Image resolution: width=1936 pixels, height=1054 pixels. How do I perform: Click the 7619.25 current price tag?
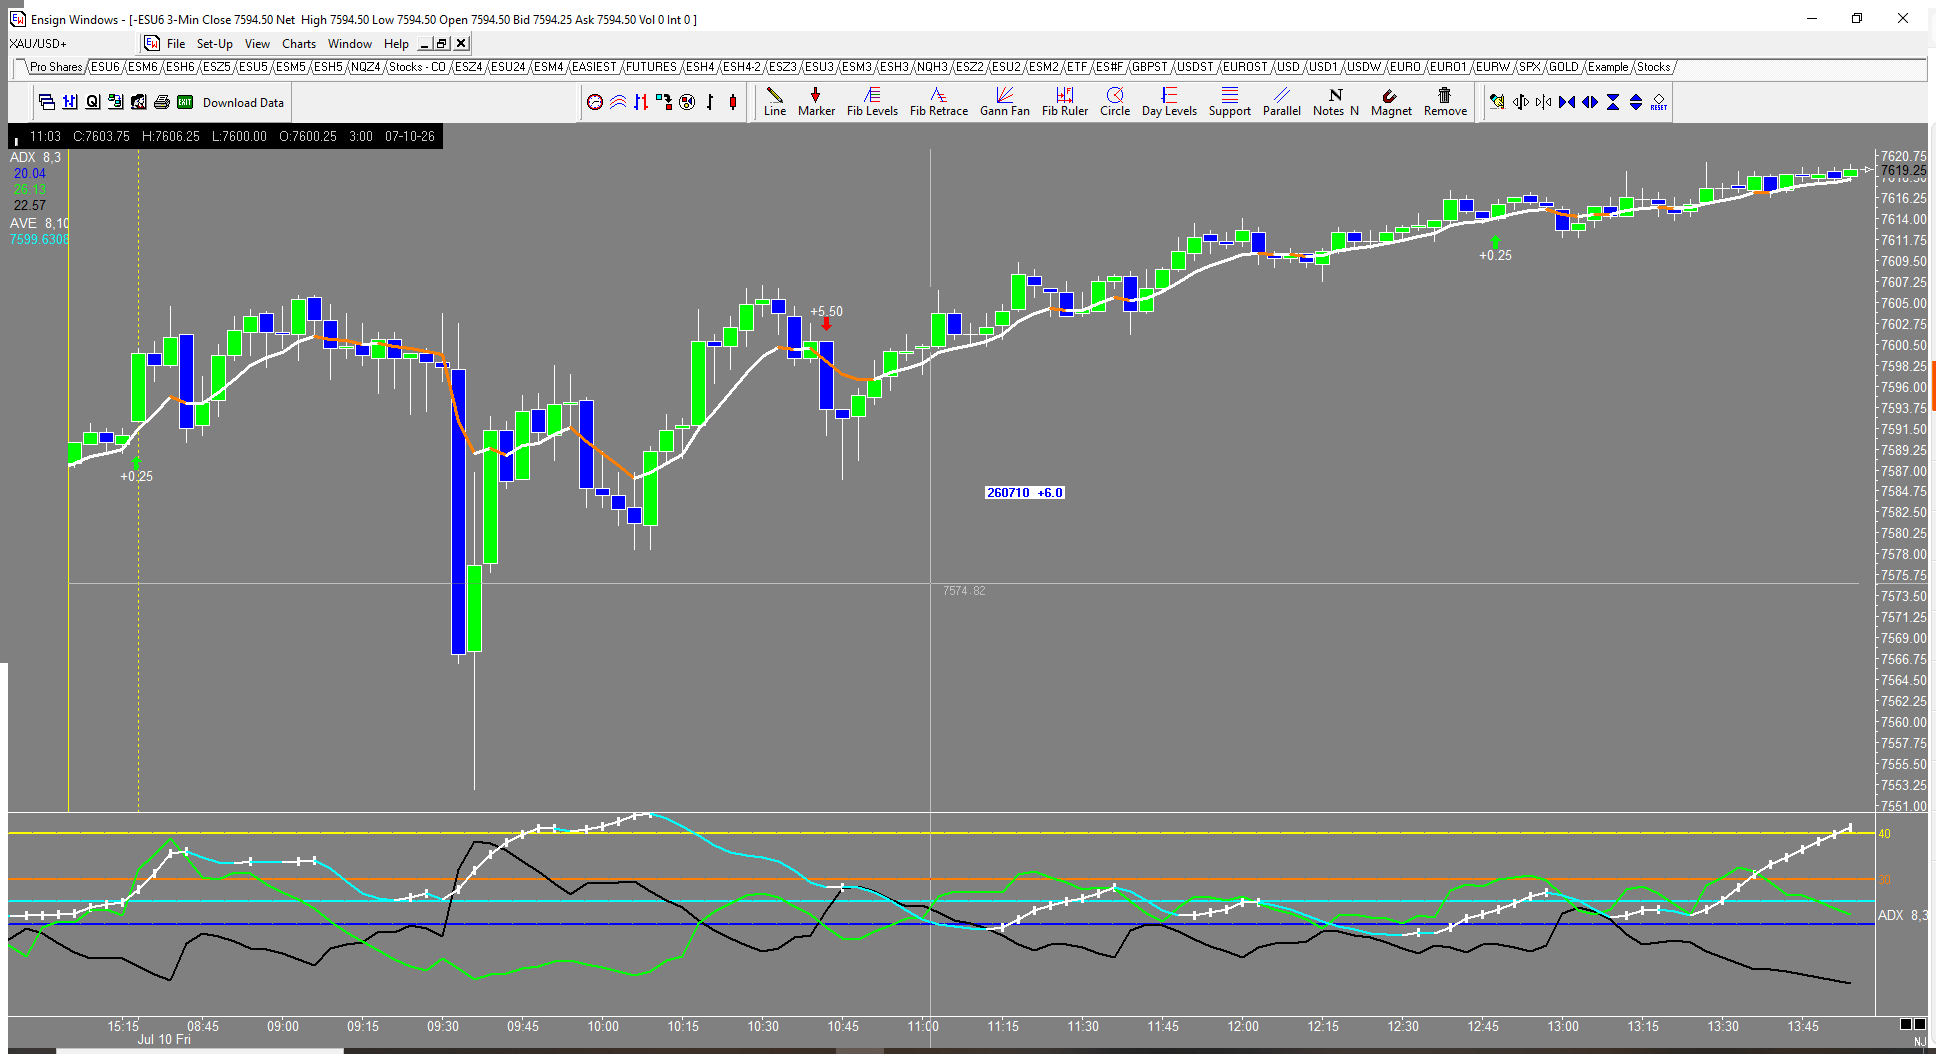coord(1903,170)
